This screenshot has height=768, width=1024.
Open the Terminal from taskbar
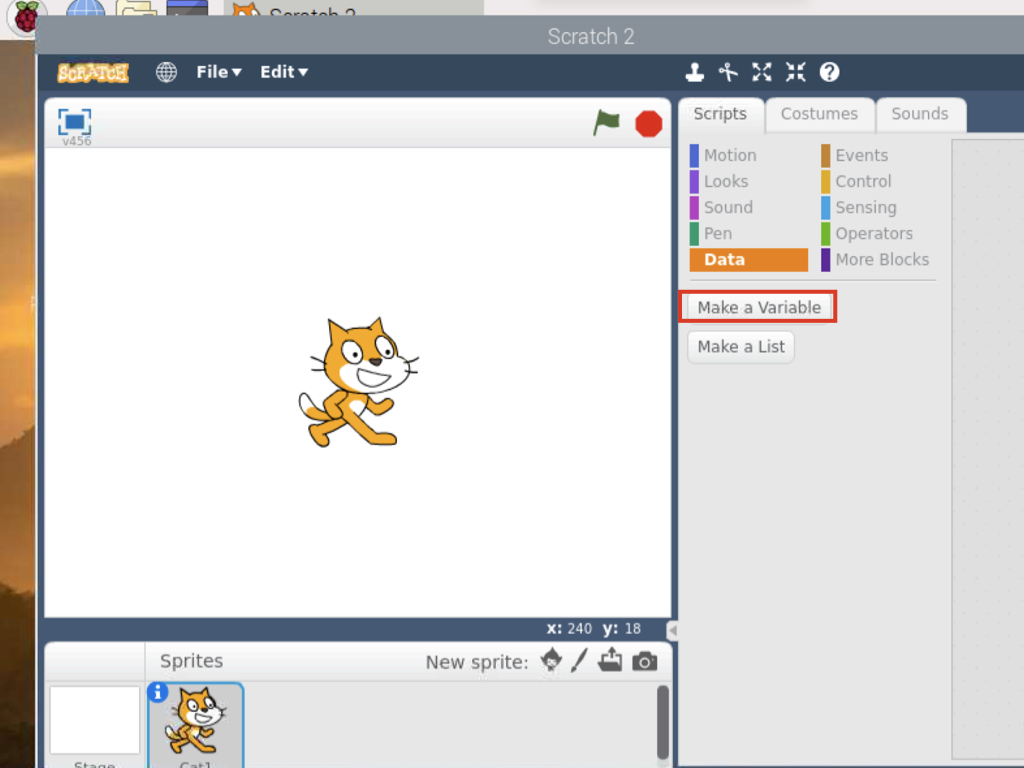pos(187,8)
